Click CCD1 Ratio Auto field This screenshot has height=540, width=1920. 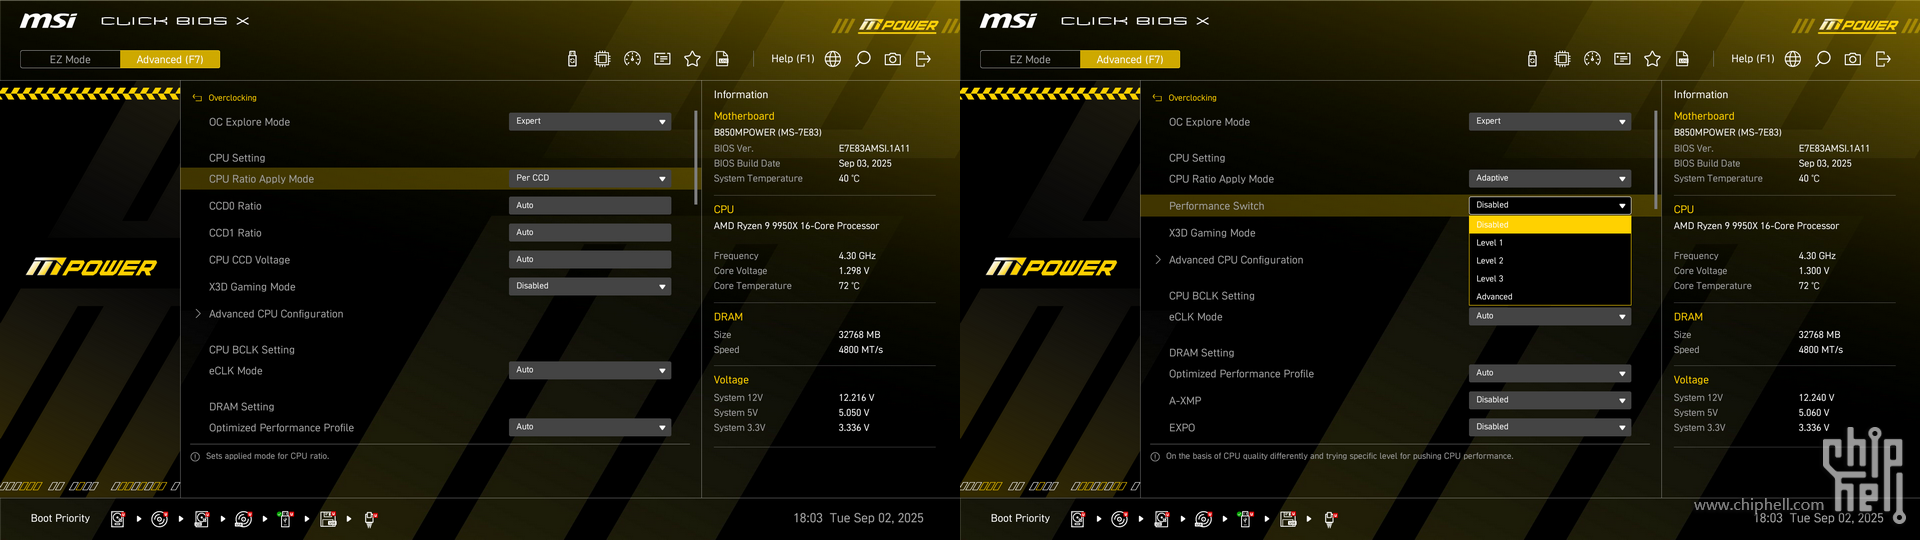pyautogui.click(x=590, y=233)
